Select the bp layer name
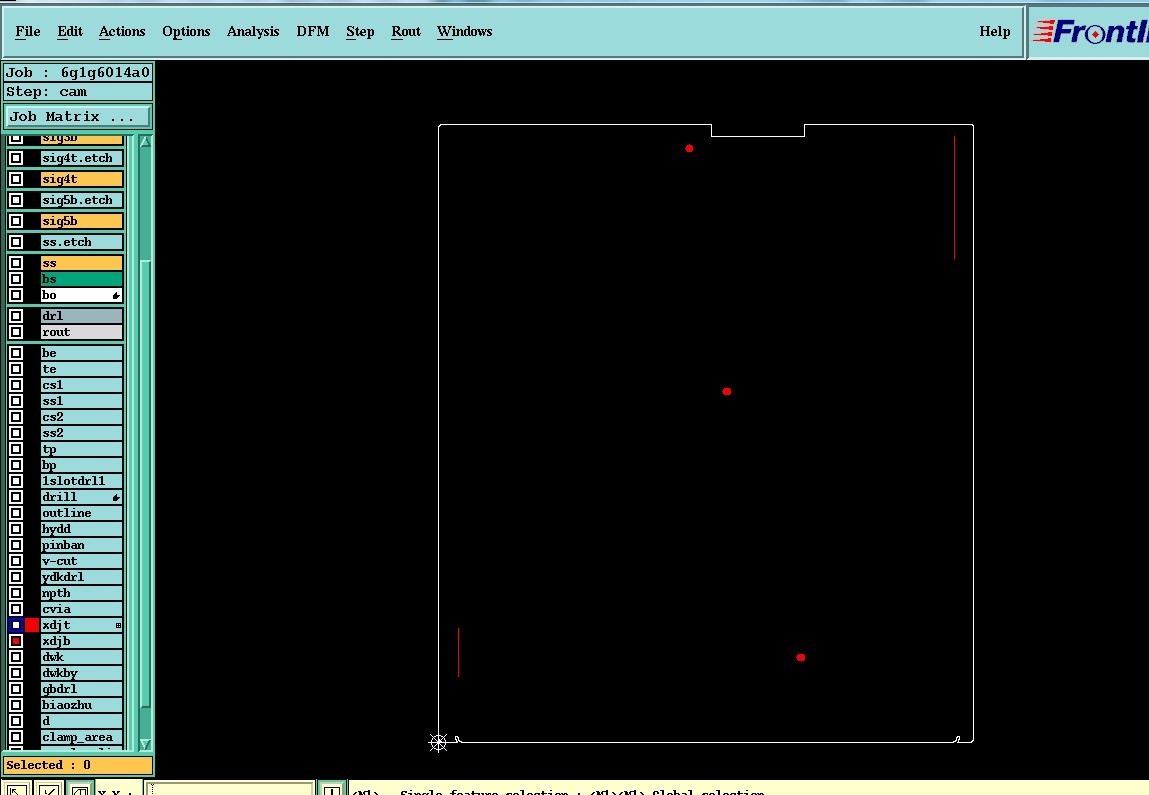The image size is (1149, 795). pos(81,465)
